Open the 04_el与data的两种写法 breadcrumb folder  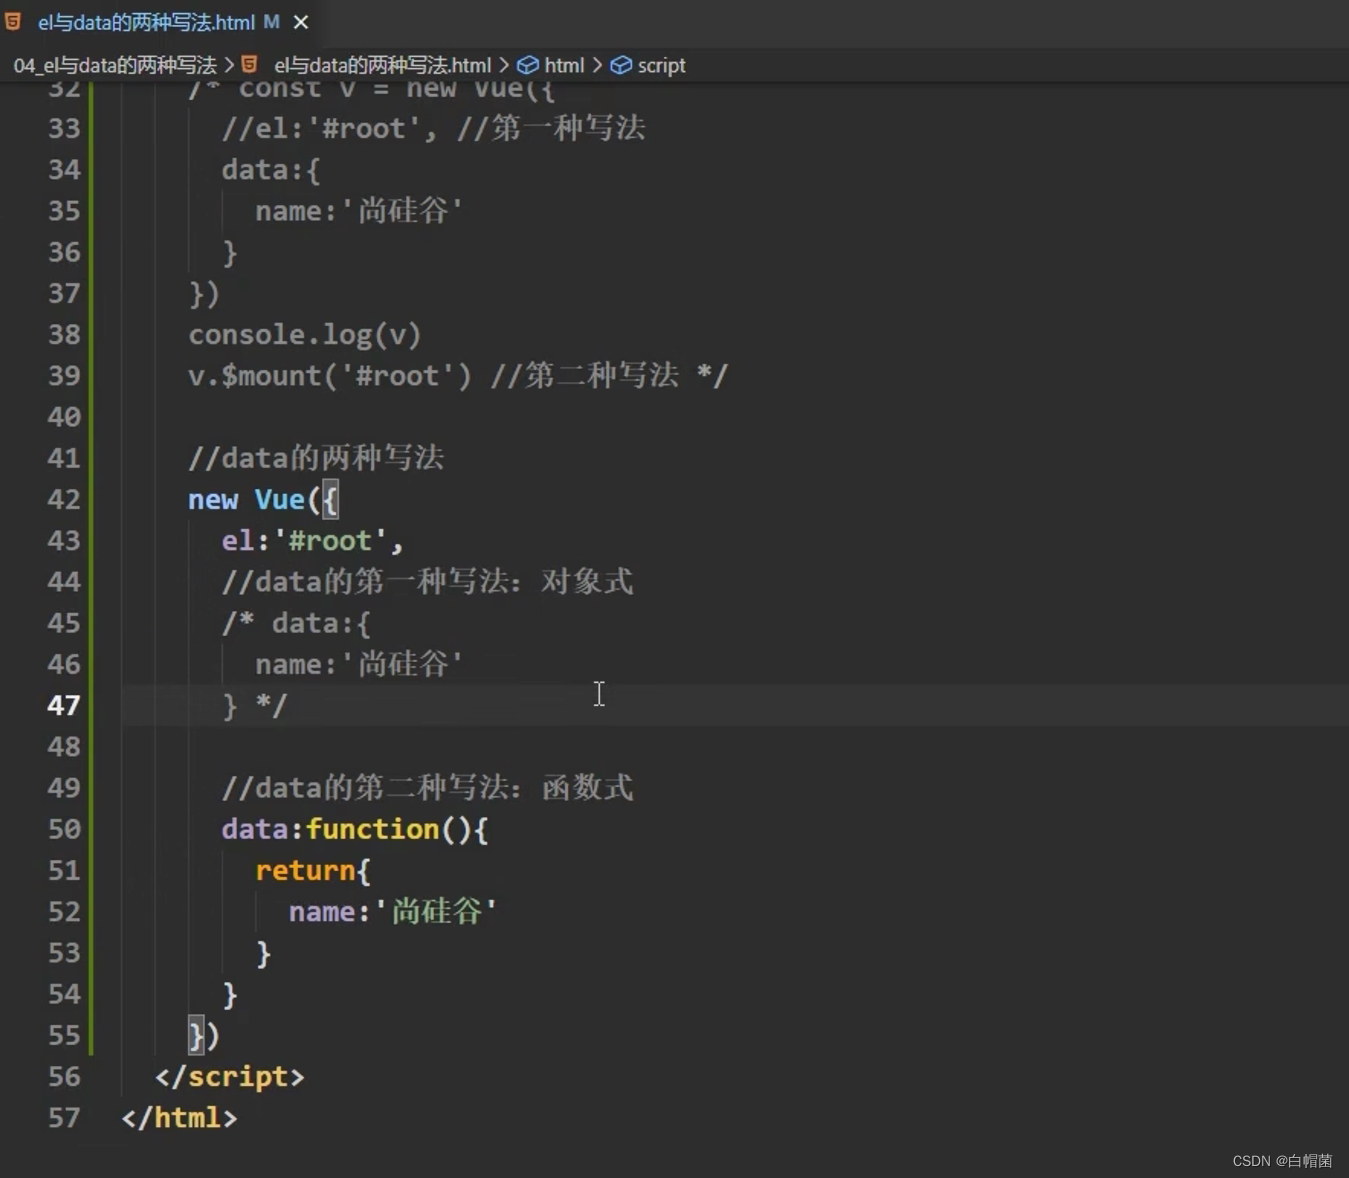point(115,65)
